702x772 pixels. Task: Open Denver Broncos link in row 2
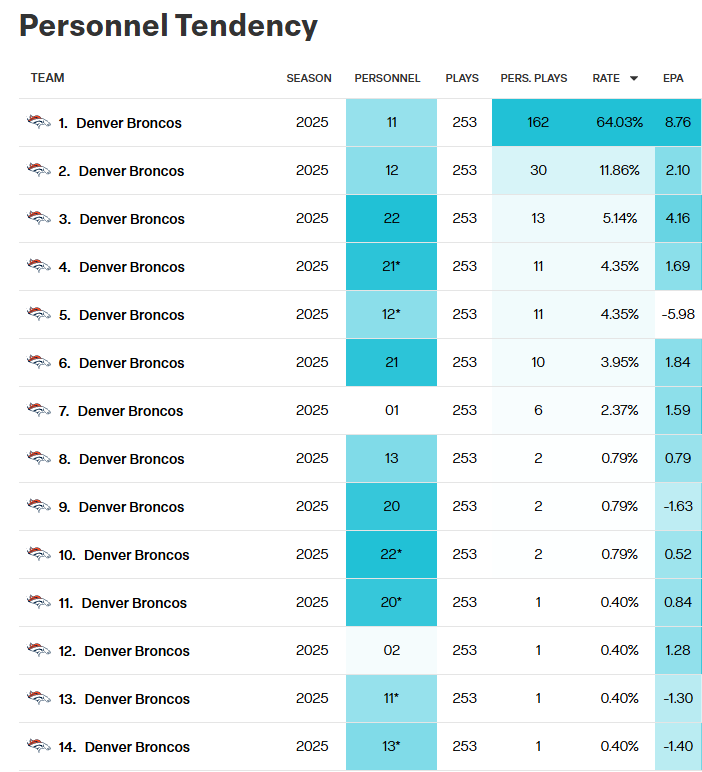[131, 171]
